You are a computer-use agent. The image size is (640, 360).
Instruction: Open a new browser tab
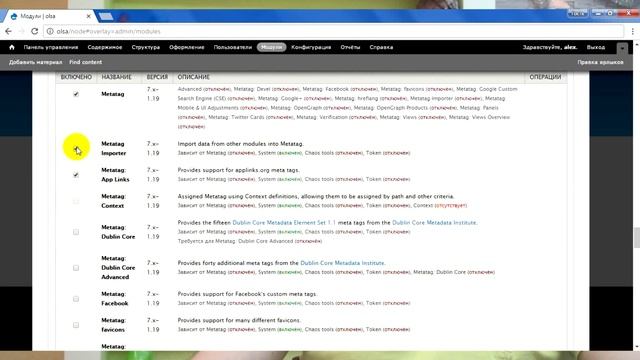click(106, 16)
